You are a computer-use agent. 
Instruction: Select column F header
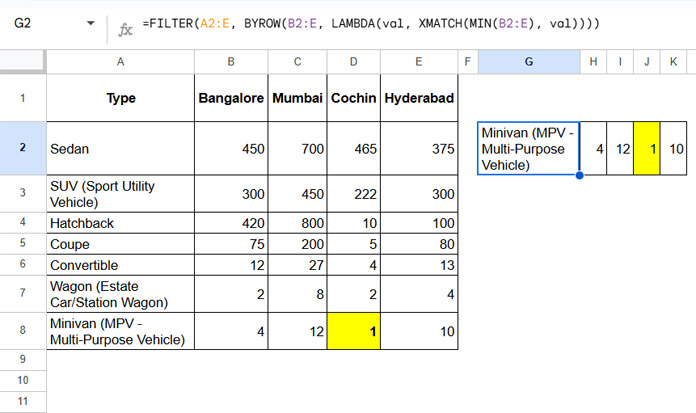pyautogui.click(x=467, y=62)
